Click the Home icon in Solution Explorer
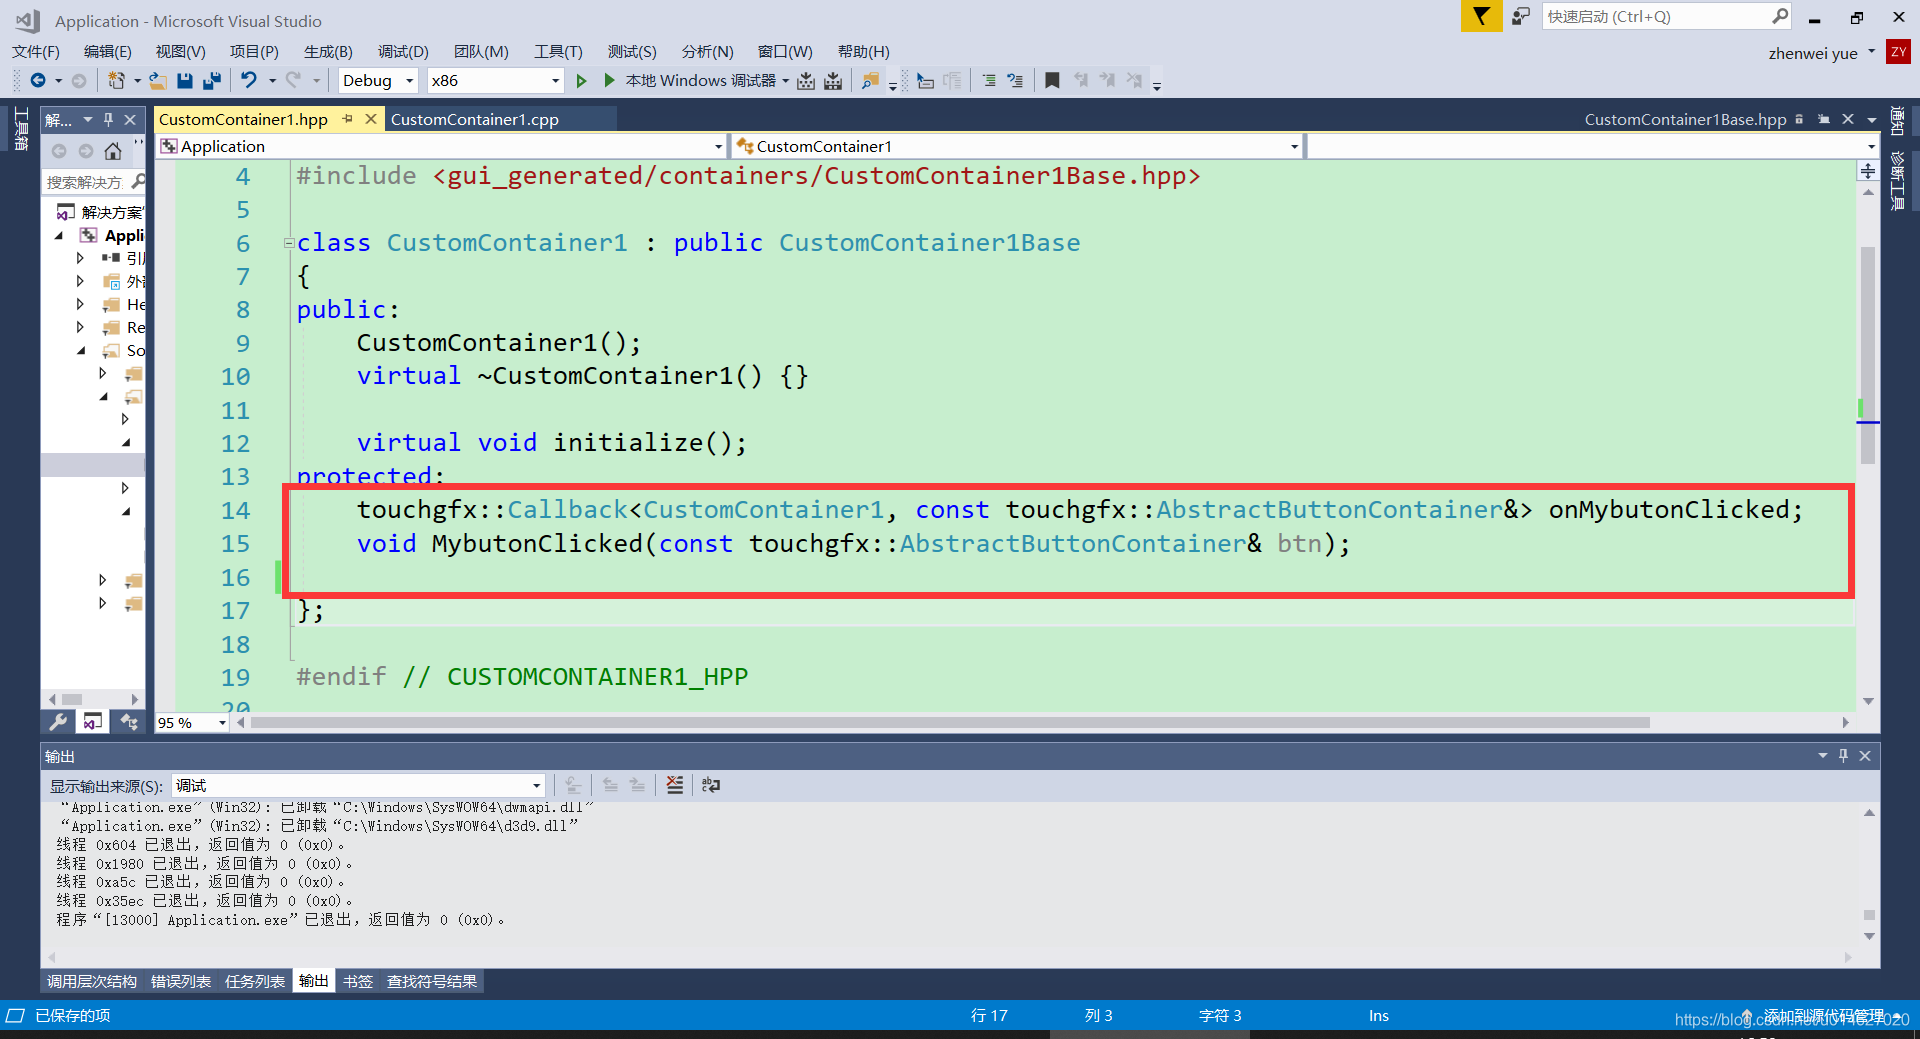Screen dimensions: 1920x1039 tap(113, 151)
